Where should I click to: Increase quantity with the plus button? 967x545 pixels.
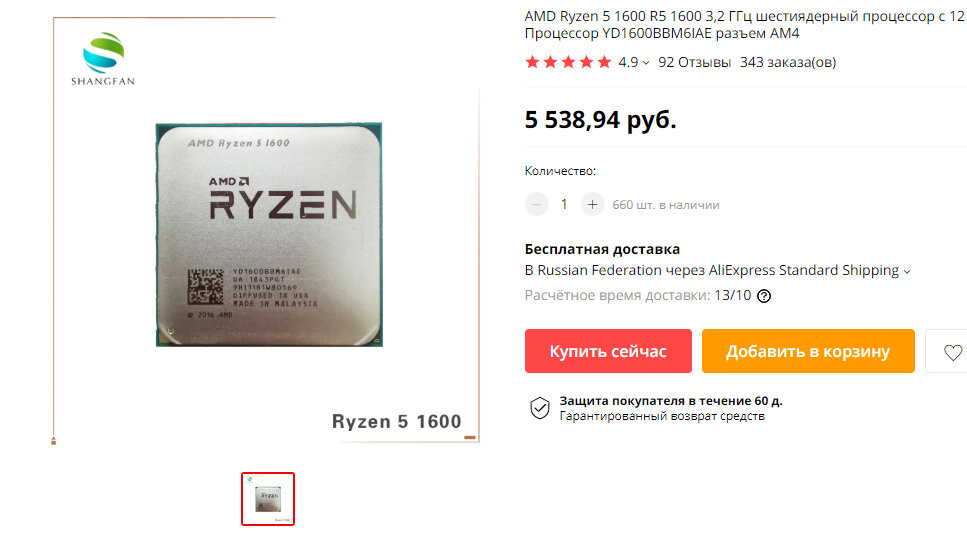(592, 205)
